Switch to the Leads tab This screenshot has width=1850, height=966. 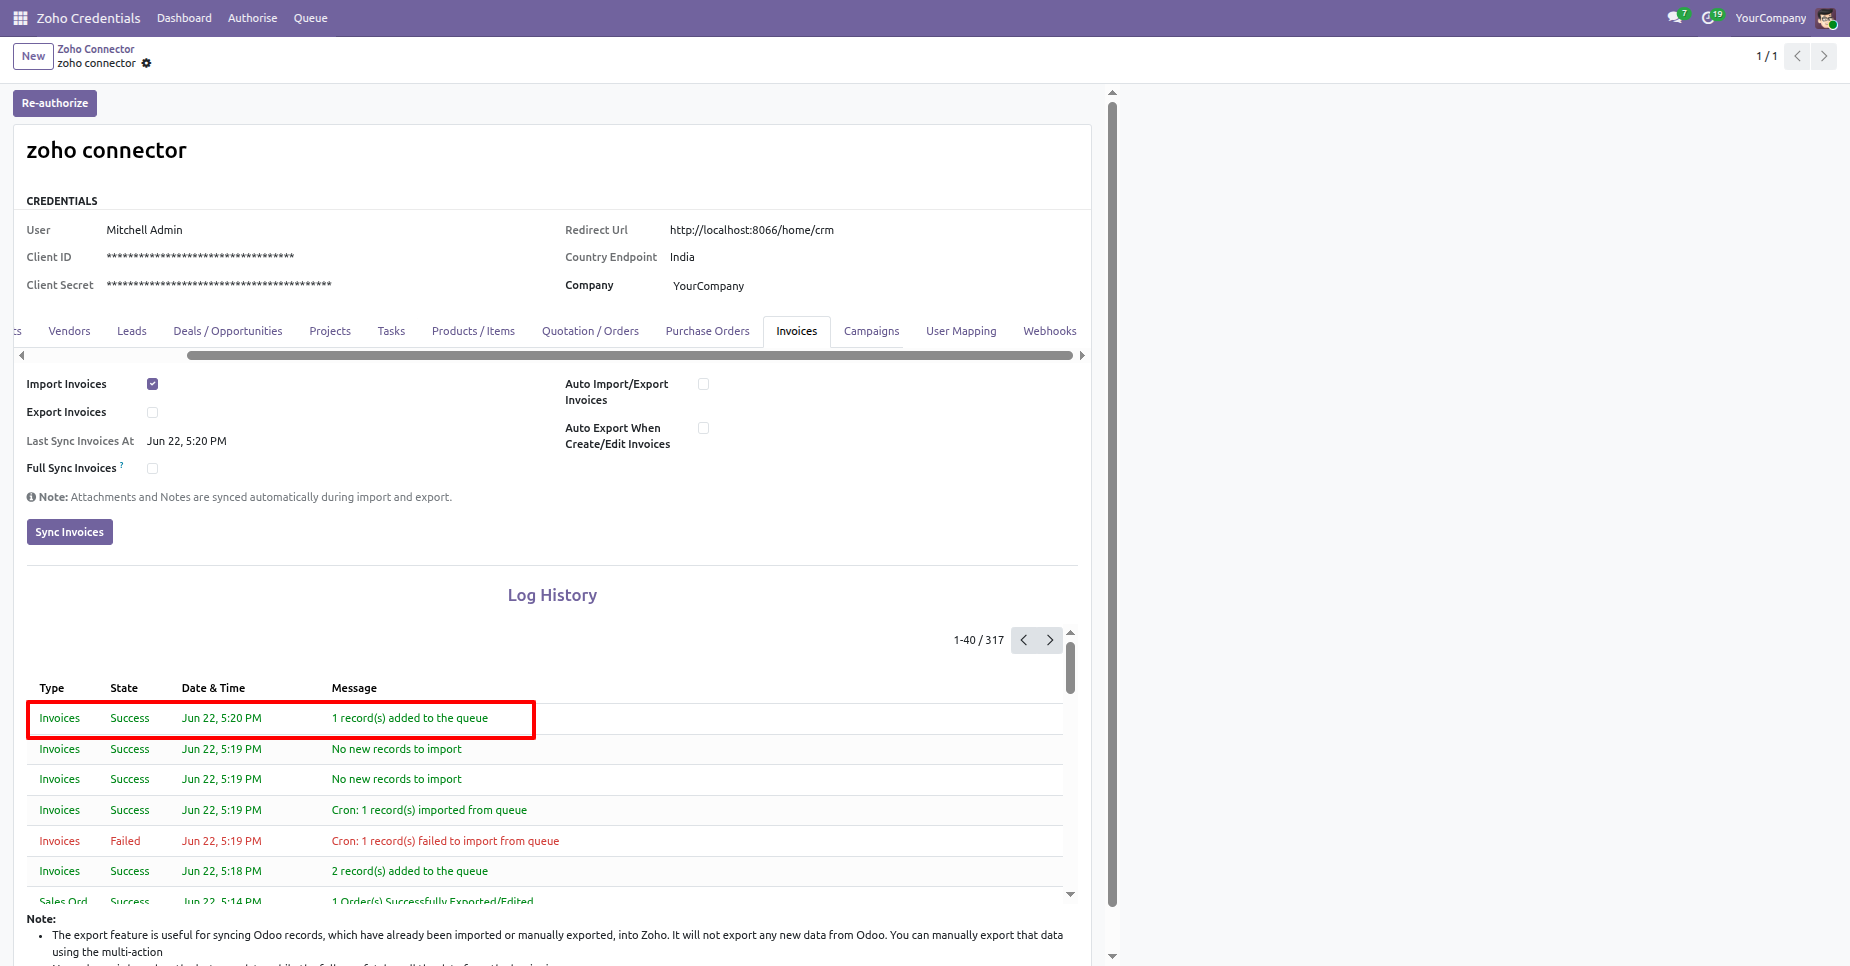coord(131,331)
